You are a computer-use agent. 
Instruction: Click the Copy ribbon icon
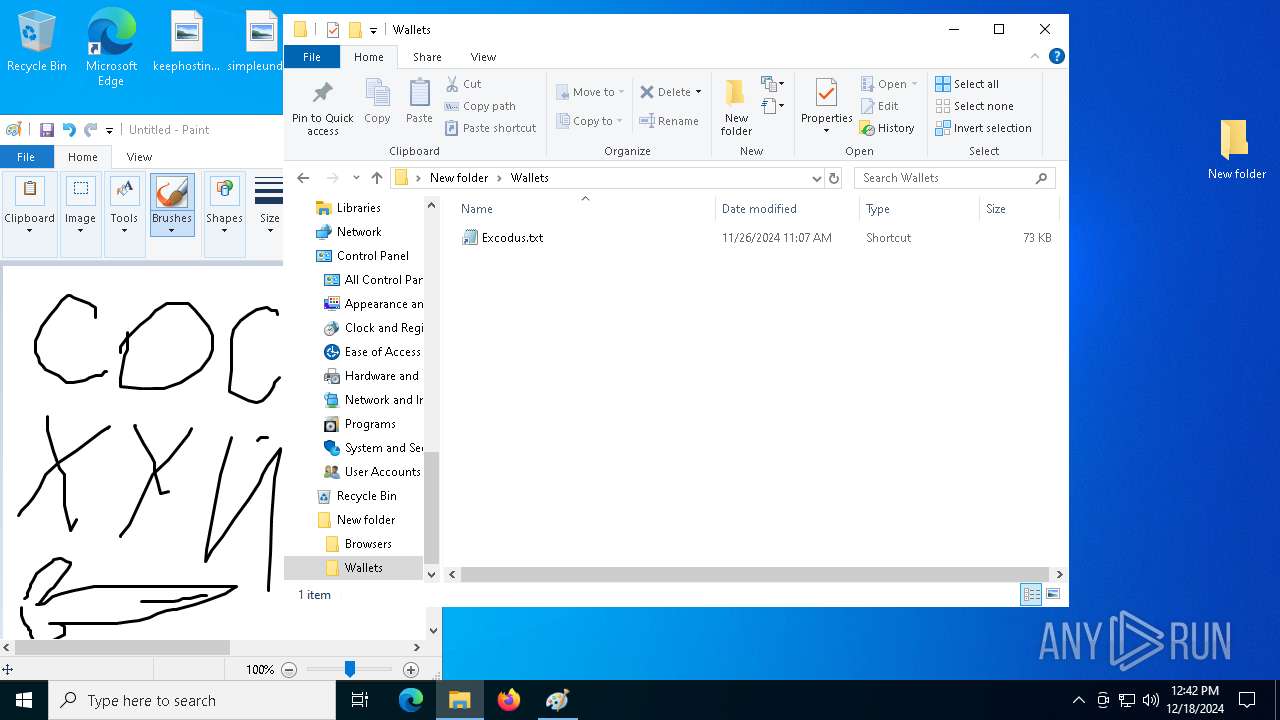[x=377, y=101]
